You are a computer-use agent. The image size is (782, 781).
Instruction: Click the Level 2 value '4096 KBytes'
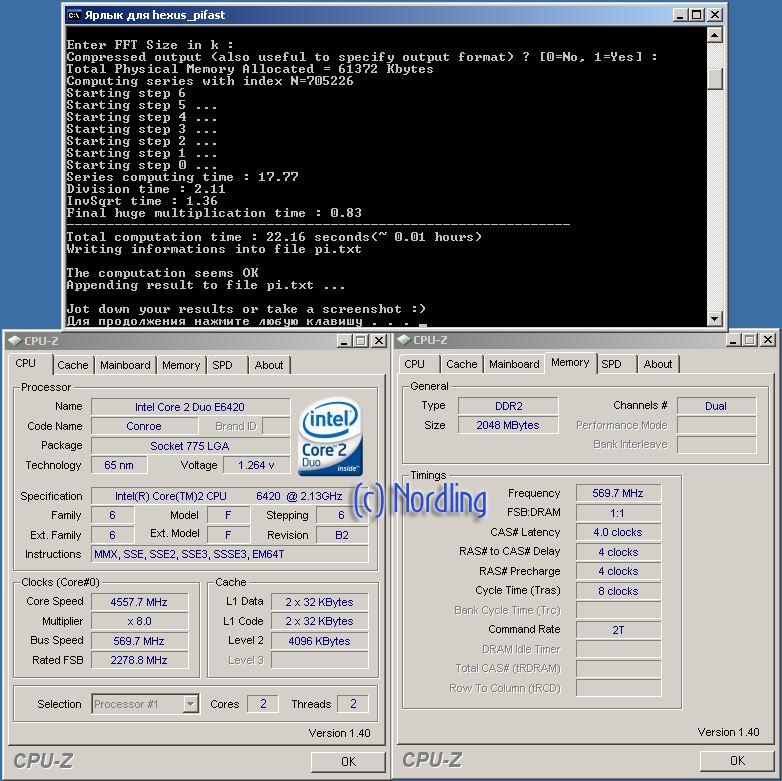click(x=319, y=641)
